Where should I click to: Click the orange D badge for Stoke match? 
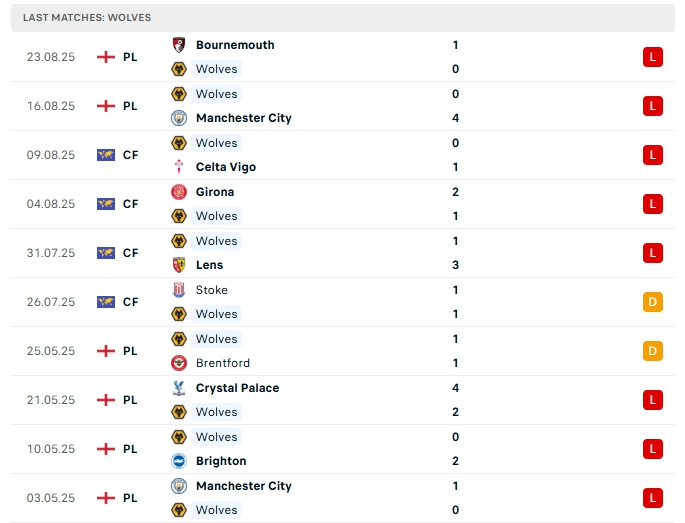(653, 302)
